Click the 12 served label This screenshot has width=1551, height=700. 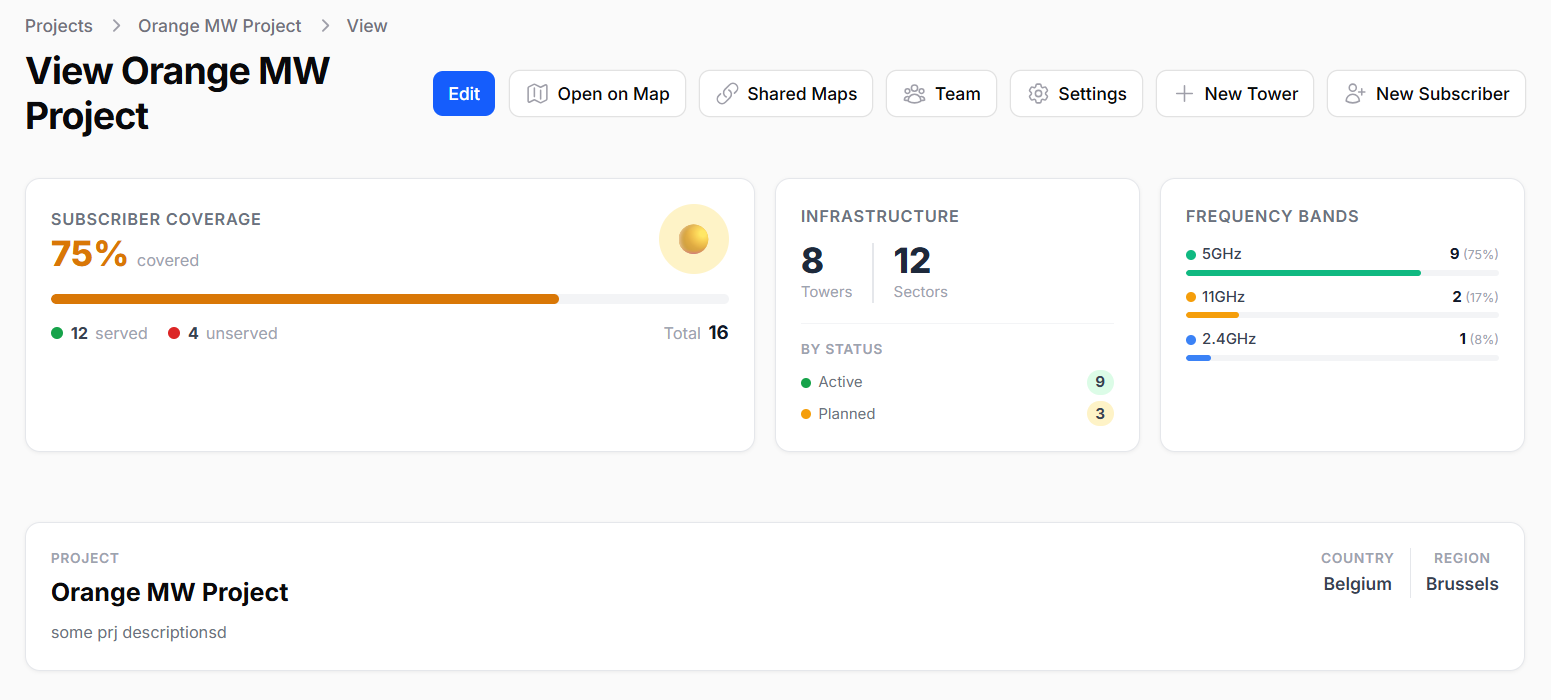pyautogui.click(x=109, y=333)
